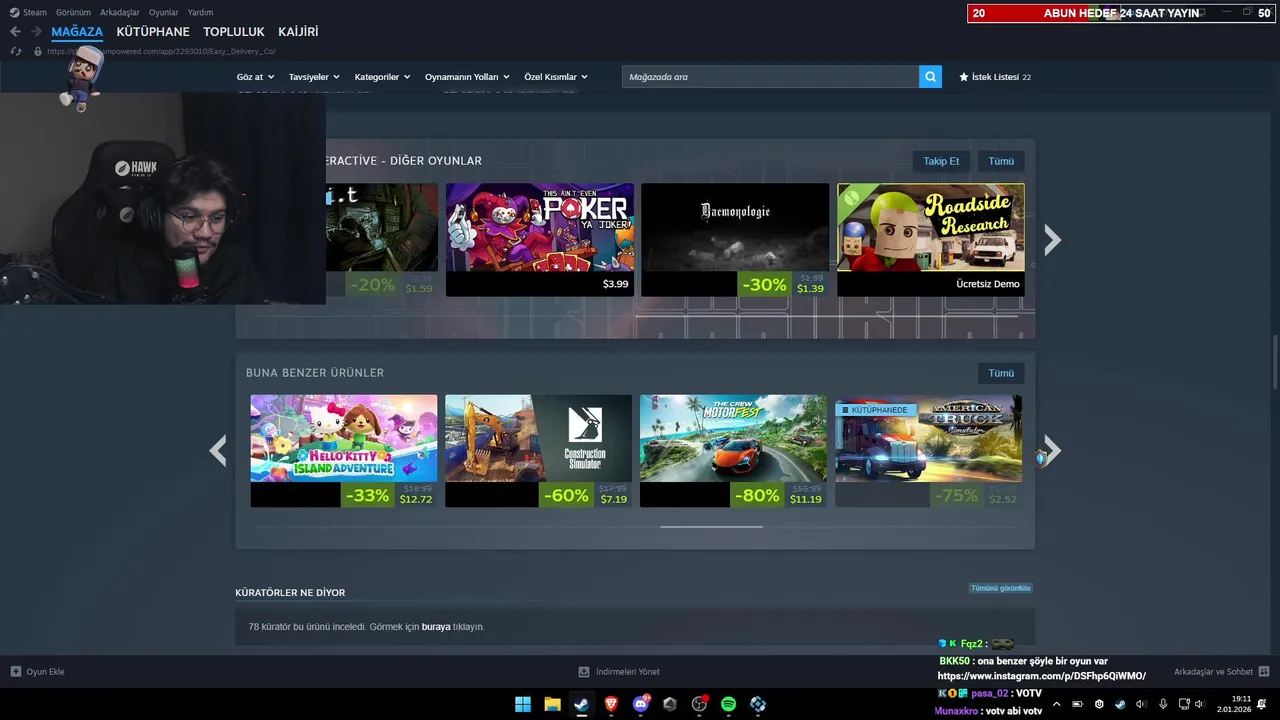Open the Hello Kitty Island Adventure card
Screen dimensions: 1280x720
pos(344,451)
